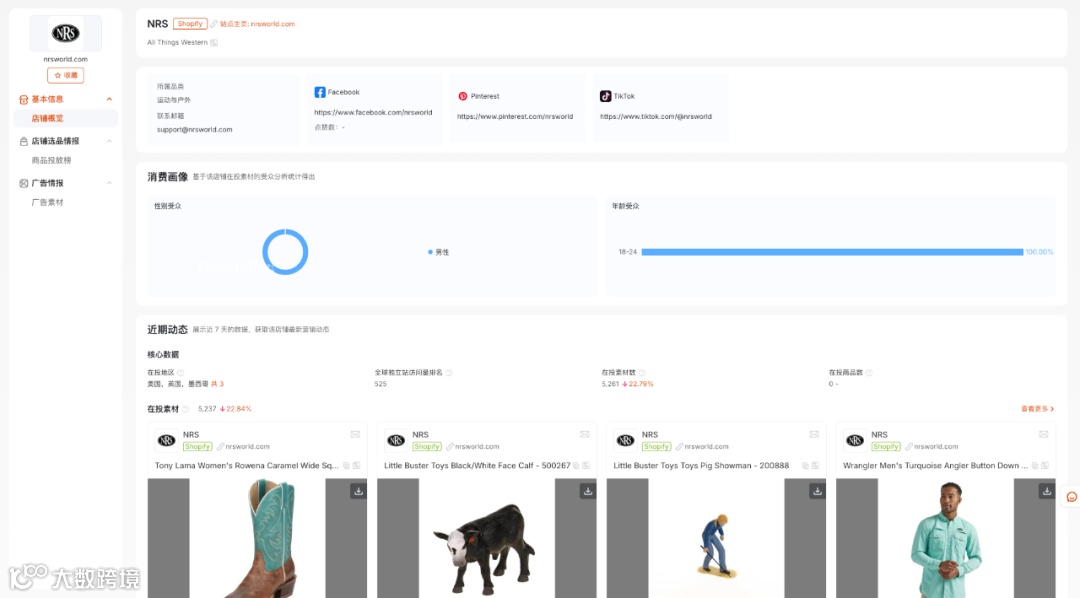Image resolution: width=1080 pixels, height=598 pixels.
Task: Open the 站点主页 nrsworld.com link
Action: 258,24
